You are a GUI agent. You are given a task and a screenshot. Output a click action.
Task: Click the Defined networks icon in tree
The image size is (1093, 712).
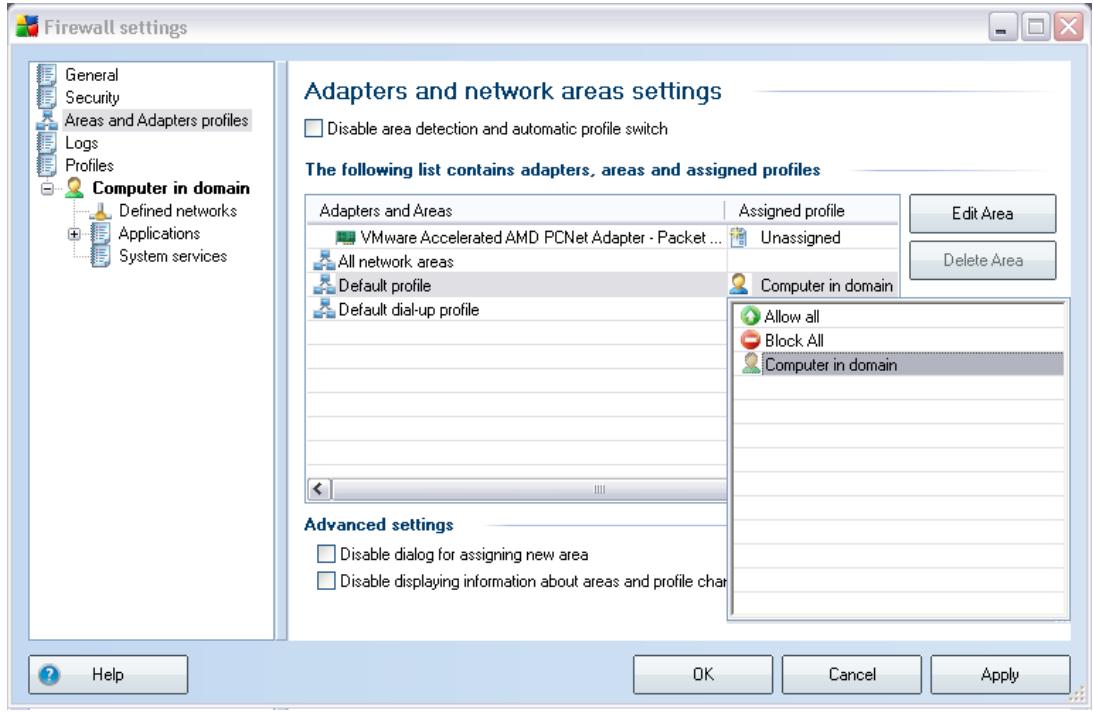pos(100,211)
